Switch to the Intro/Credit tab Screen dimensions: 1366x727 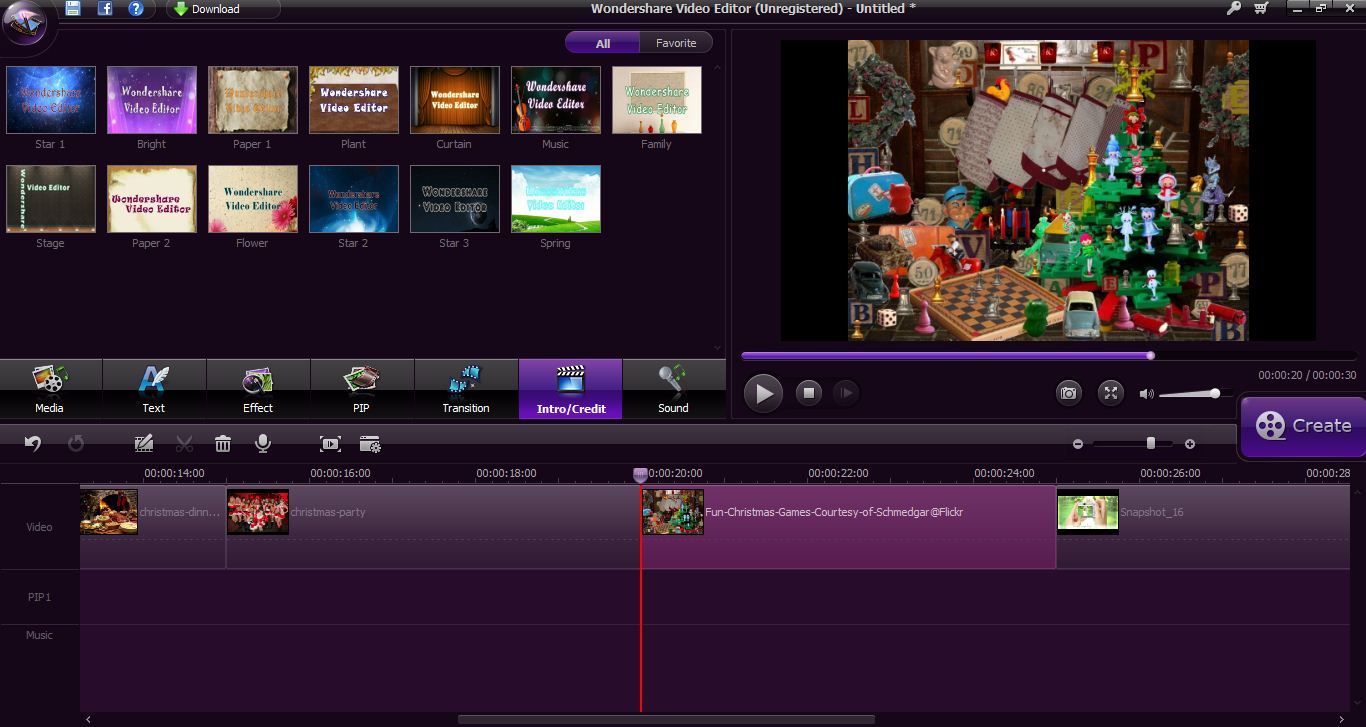point(570,389)
